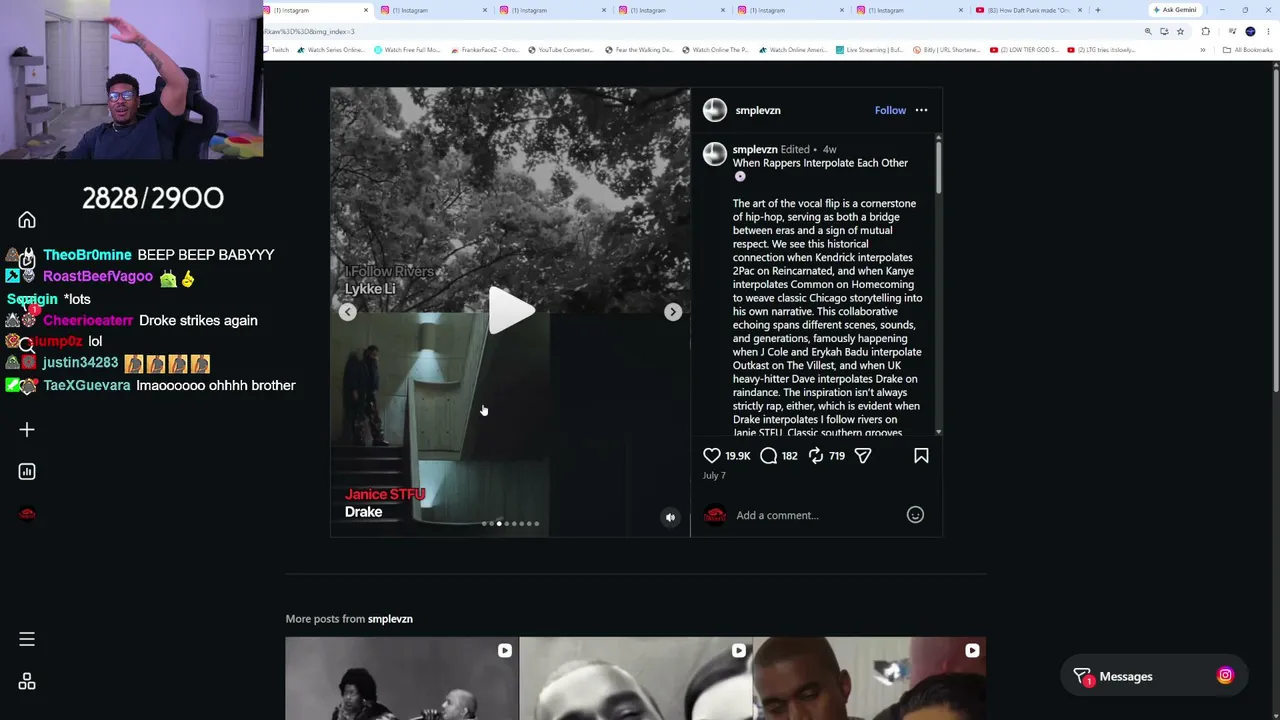This screenshot has width=1280, height=720.
Task: Open the profile avatar in Instagram sidebar
Action: (27, 514)
